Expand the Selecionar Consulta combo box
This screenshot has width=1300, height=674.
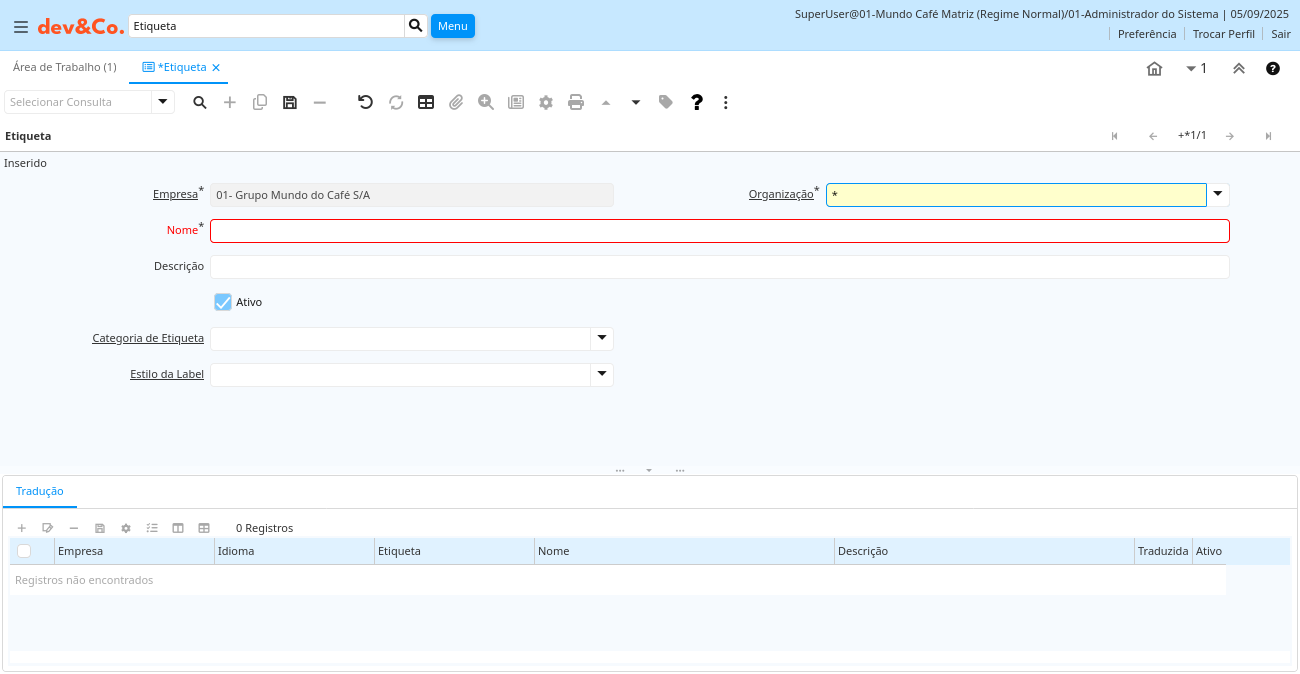(x=163, y=102)
